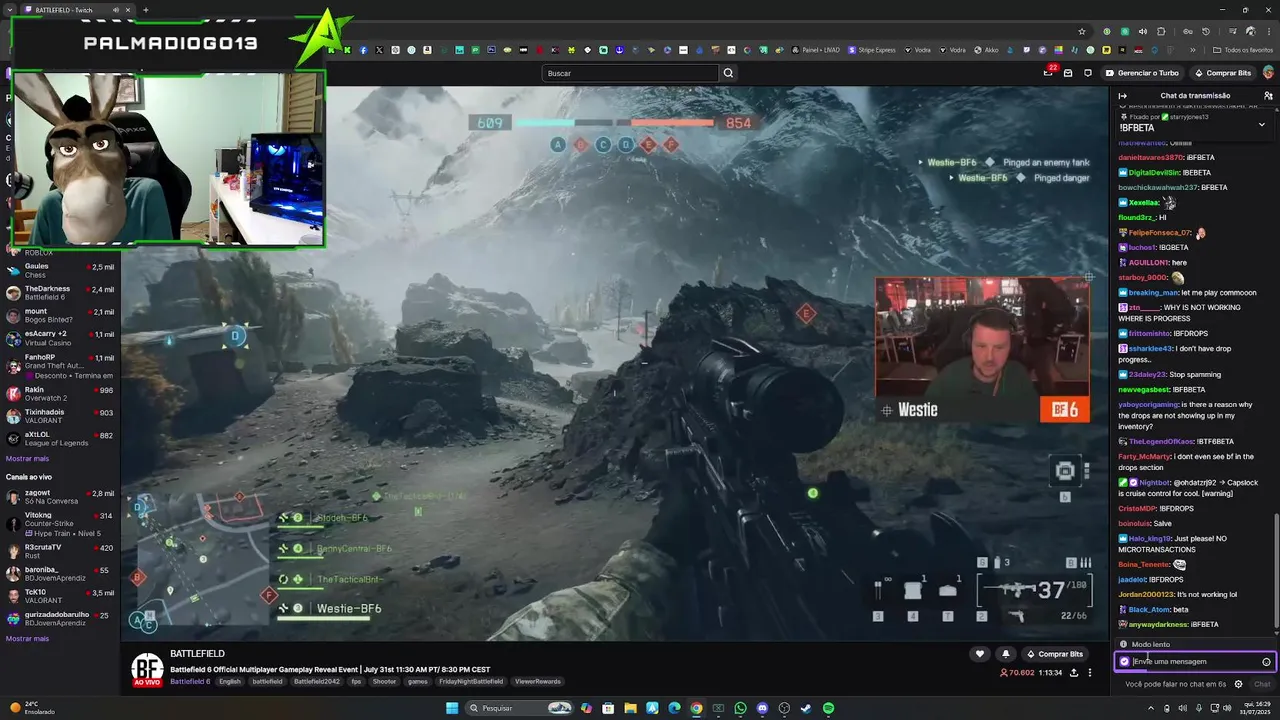Click the Chat send button
The height and width of the screenshot is (720, 1280).
1262,684
